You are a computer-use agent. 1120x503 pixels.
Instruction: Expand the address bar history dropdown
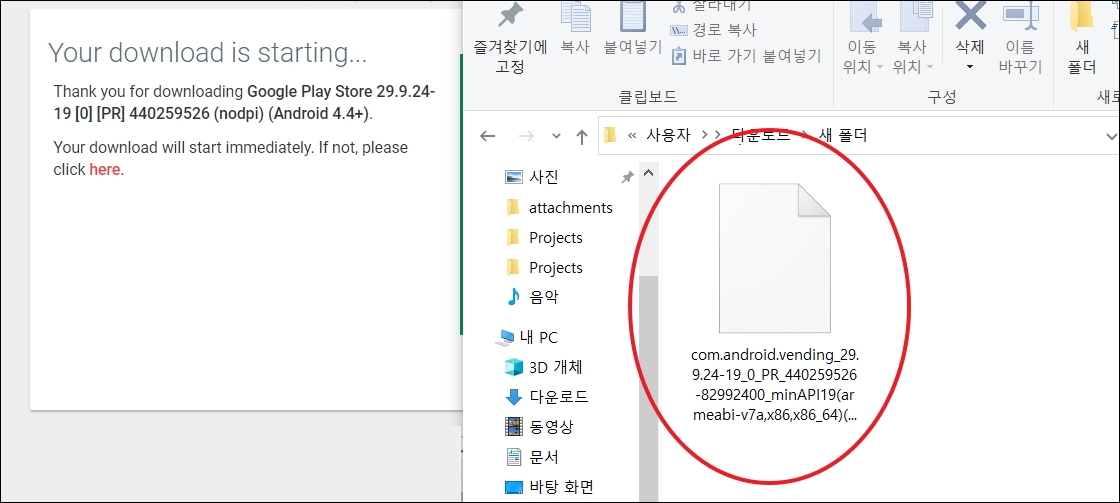click(1111, 136)
